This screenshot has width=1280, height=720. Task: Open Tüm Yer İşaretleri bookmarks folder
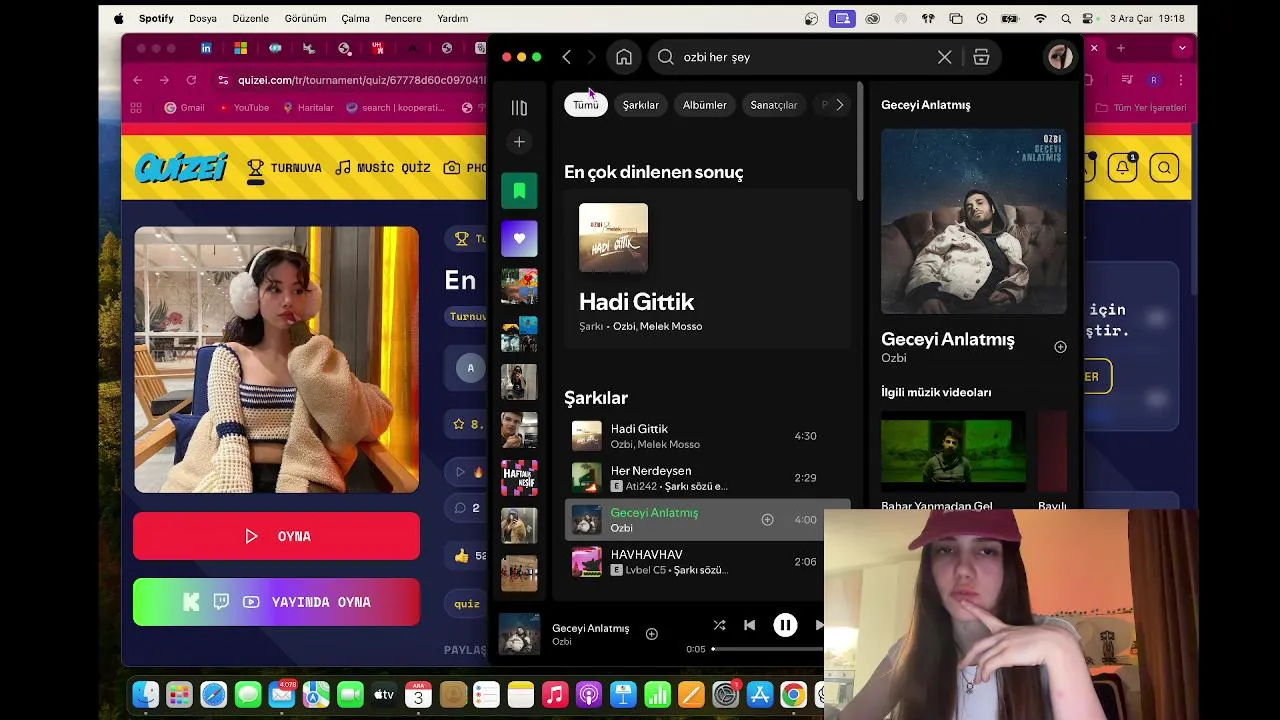(1142, 108)
